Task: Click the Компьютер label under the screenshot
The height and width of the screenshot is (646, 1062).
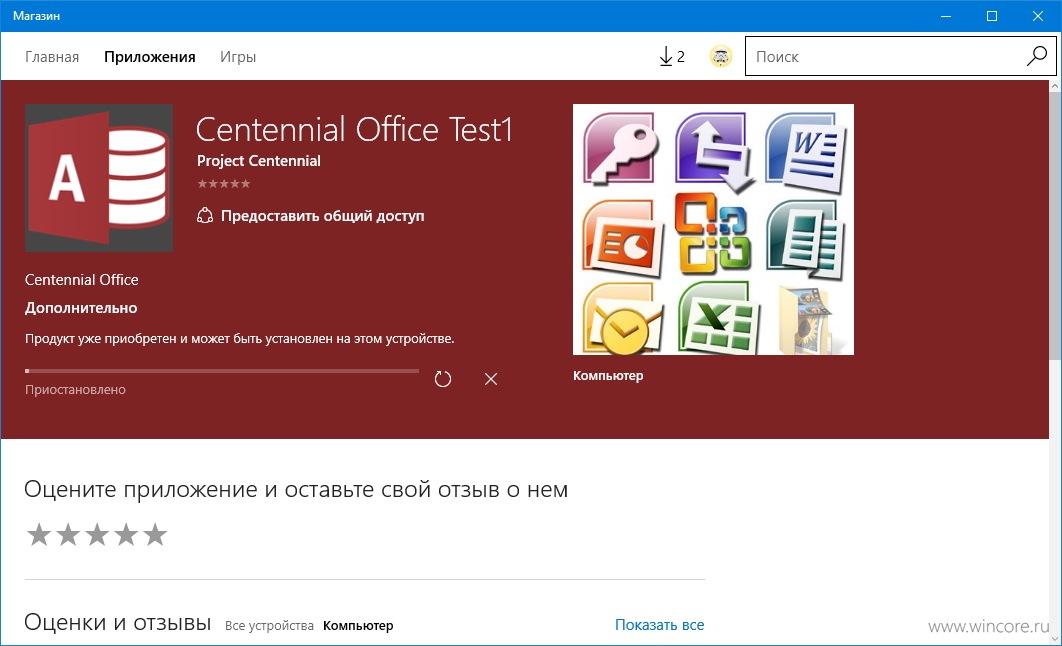Action: coord(608,376)
